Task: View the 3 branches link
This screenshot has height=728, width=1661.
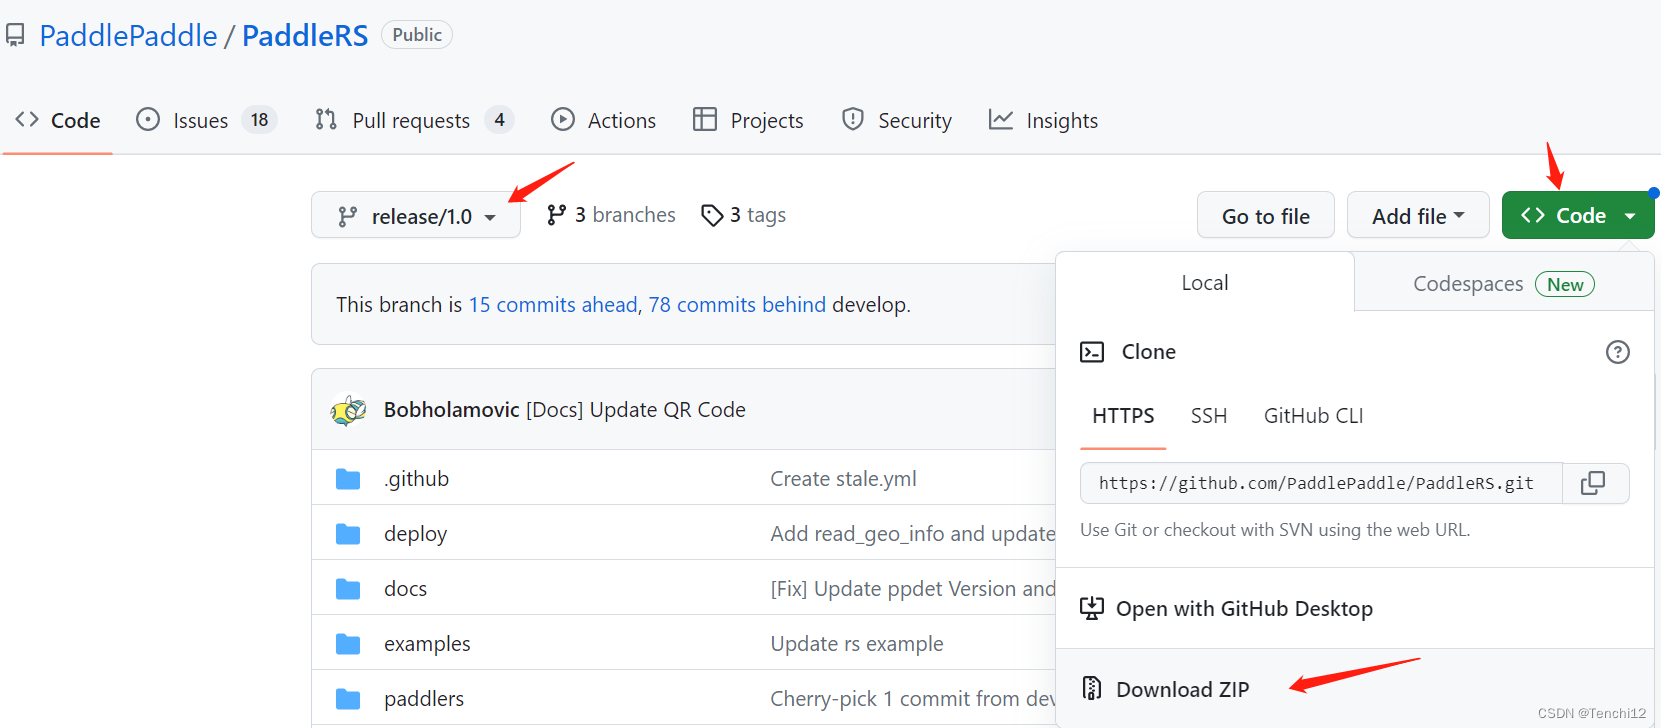Action: click(611, 215)
